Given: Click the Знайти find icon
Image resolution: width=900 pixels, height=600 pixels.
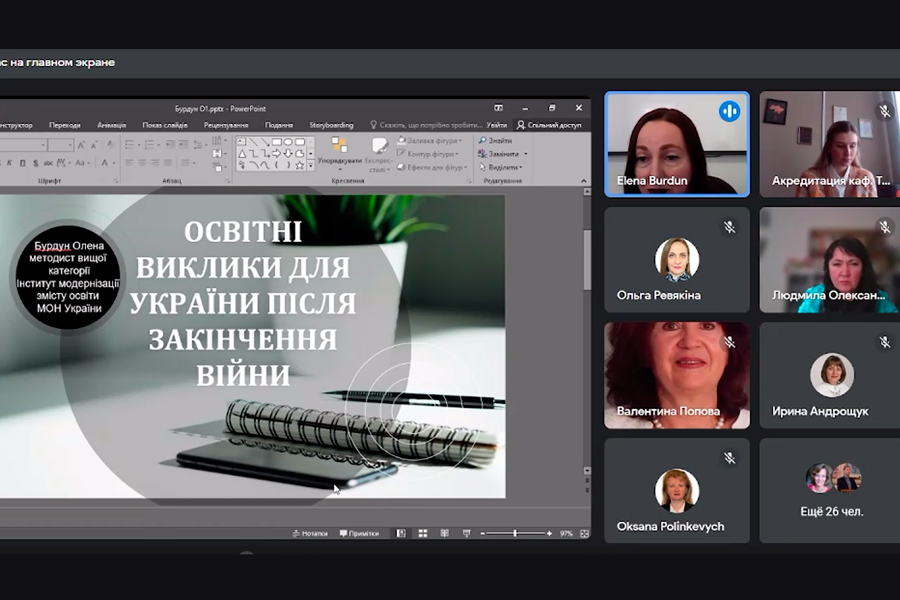Looking at the screenshot, I should tap(497, 141).
